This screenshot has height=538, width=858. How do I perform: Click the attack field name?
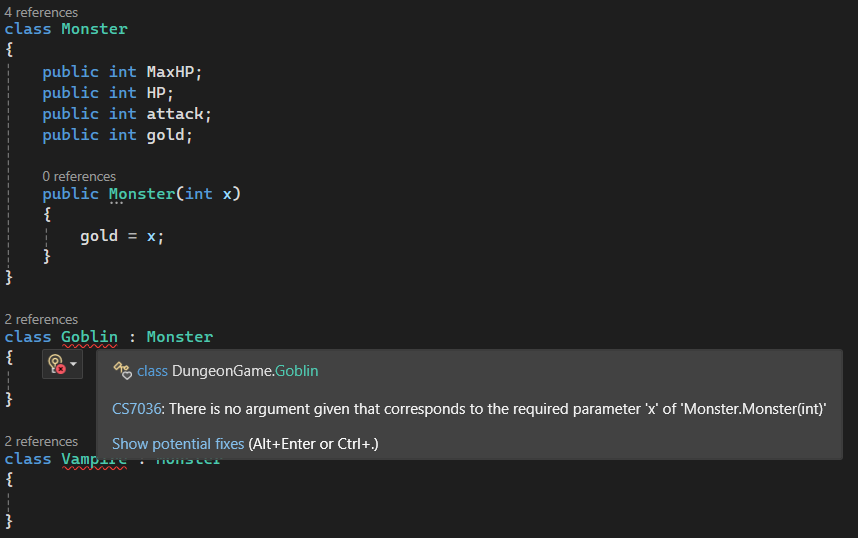click(175, 114)
